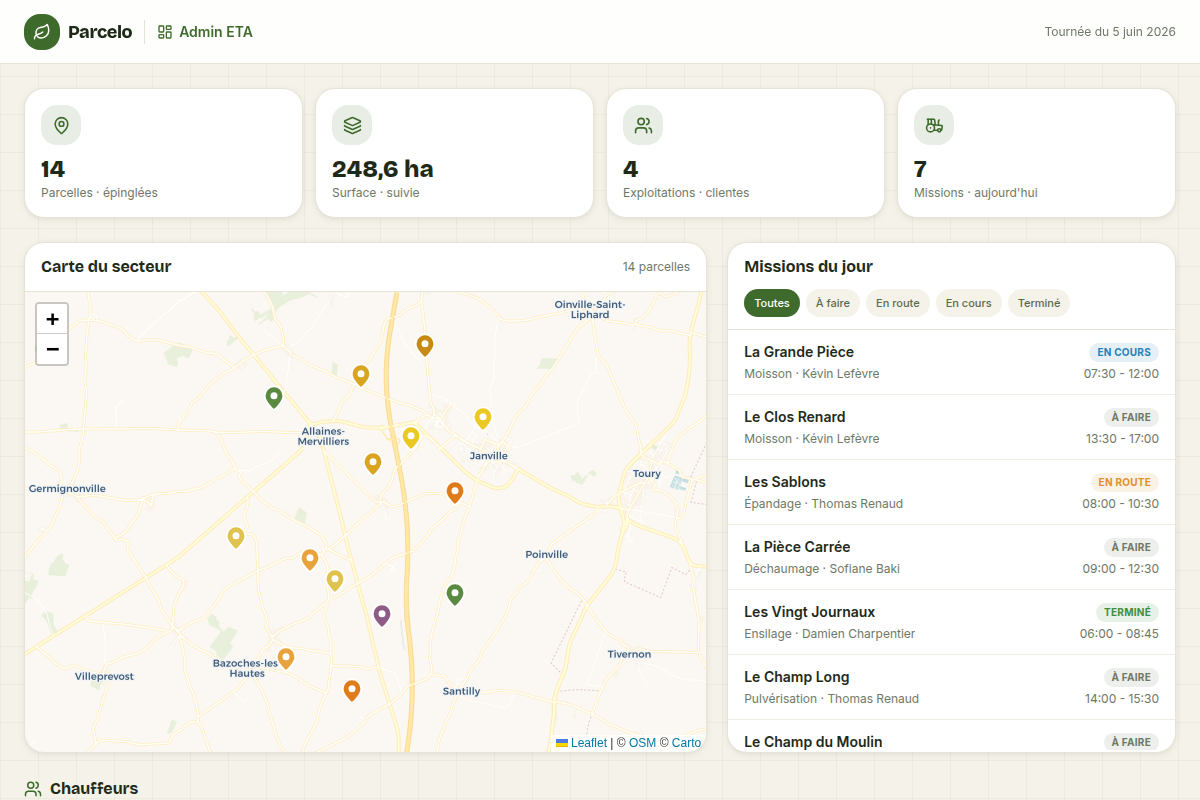Click the tractor icon on Missions card

pos(934,125)
